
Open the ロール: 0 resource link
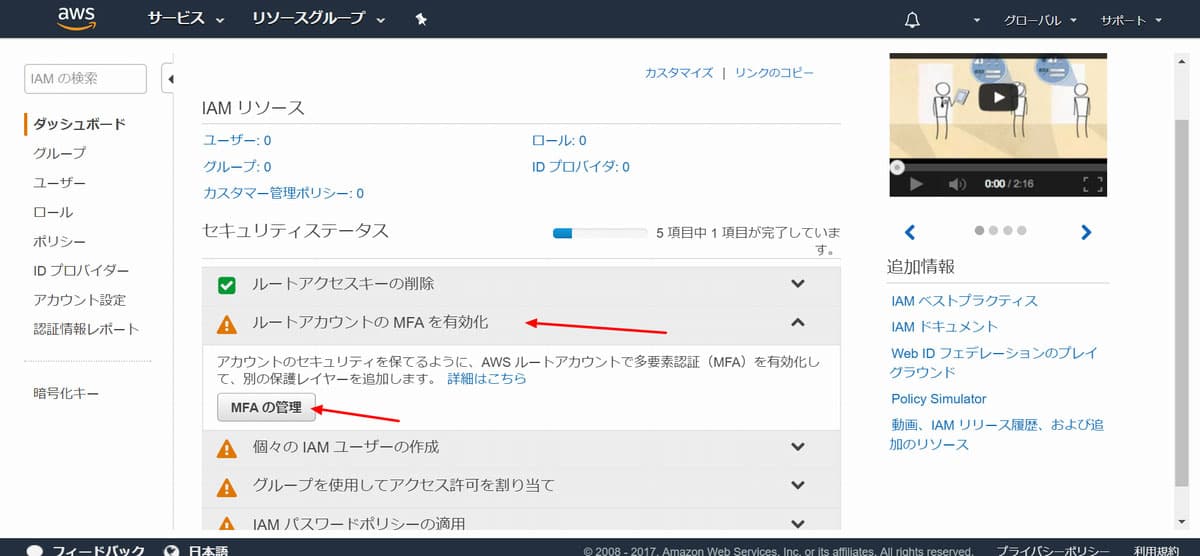559,140
